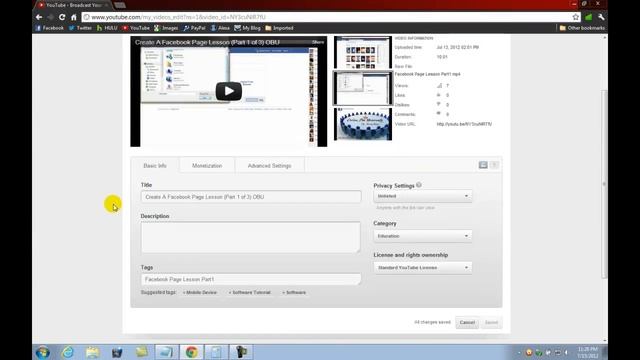Click the green extension icon beside the star

pyautogui.click(x=589, y=17)
